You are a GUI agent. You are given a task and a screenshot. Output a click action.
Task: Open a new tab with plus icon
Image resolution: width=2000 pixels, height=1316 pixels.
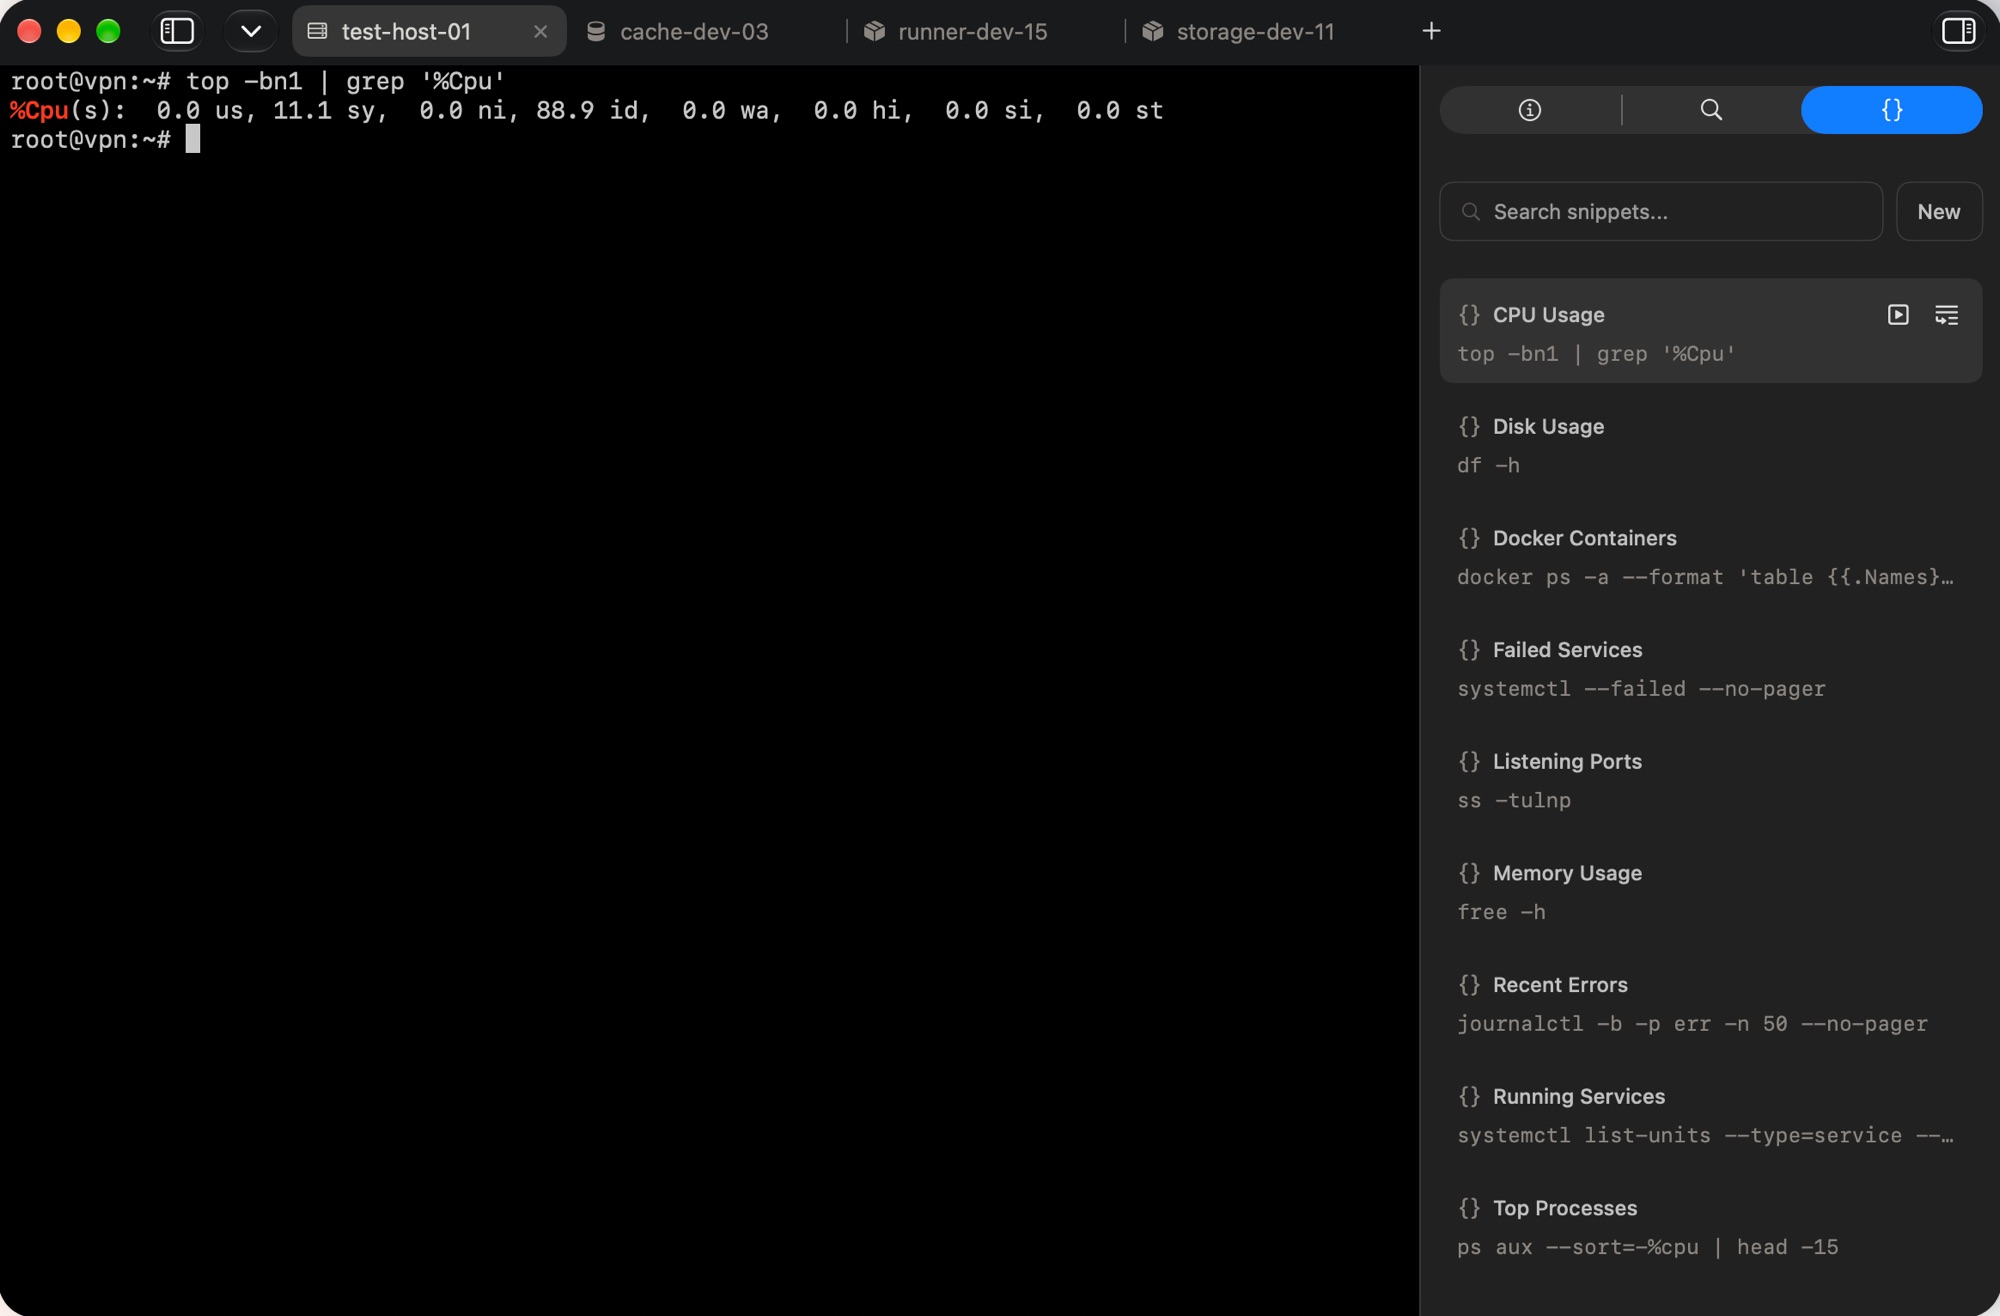coord(1431,31)
